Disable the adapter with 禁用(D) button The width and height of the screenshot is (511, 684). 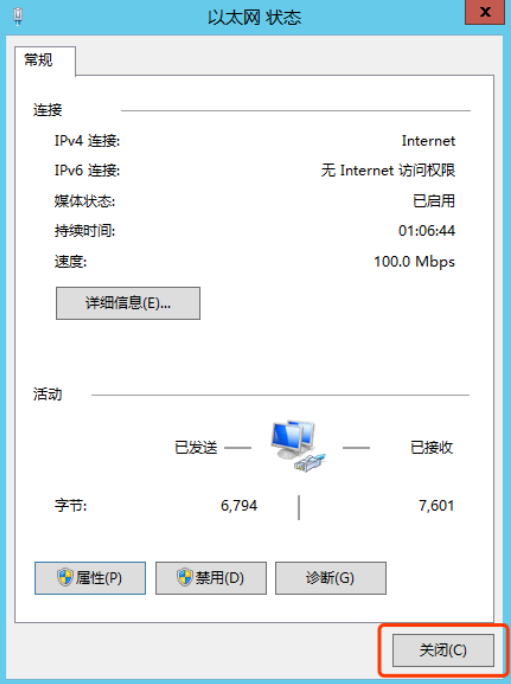[211, 578]
